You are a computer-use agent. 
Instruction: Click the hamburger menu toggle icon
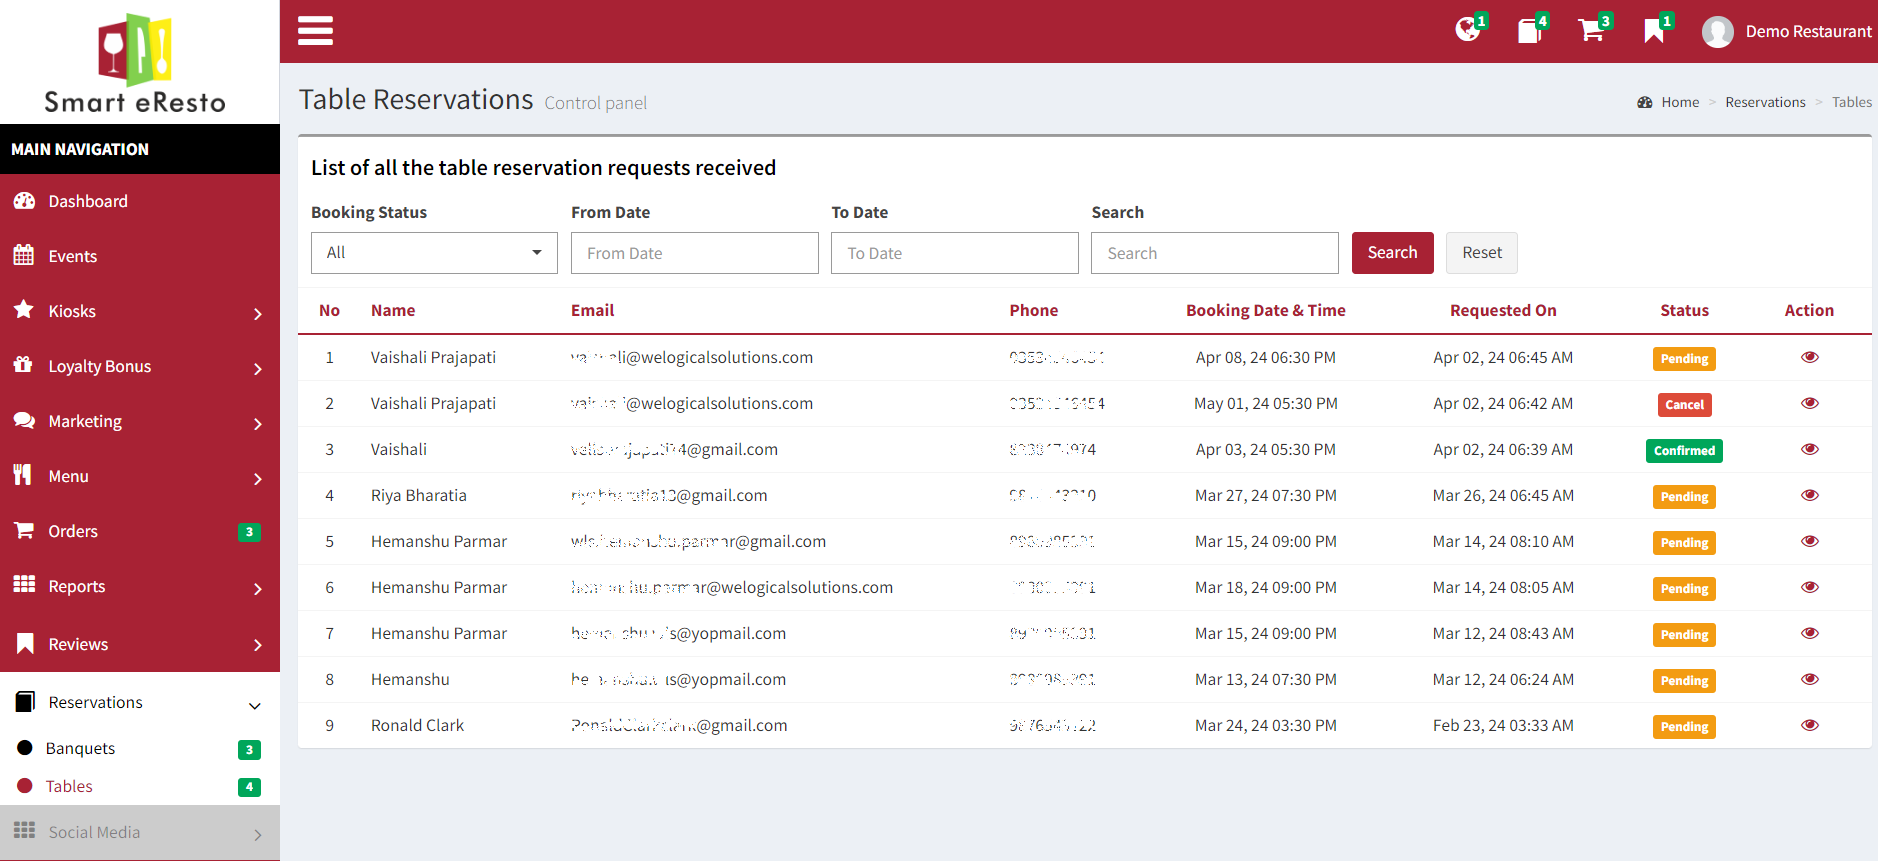click(315, 31)
